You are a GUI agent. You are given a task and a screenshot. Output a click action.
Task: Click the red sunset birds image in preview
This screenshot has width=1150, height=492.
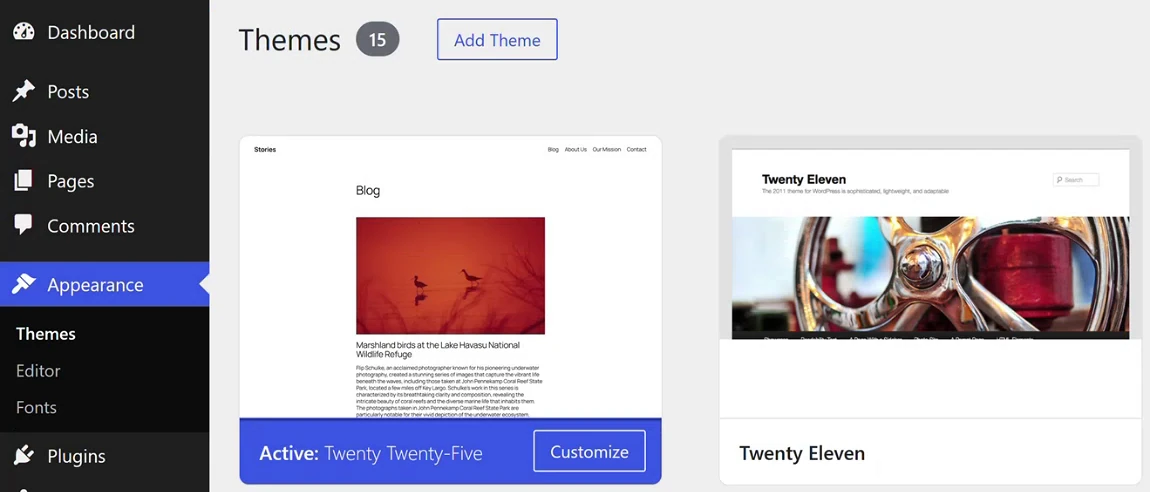click(450, 276)
